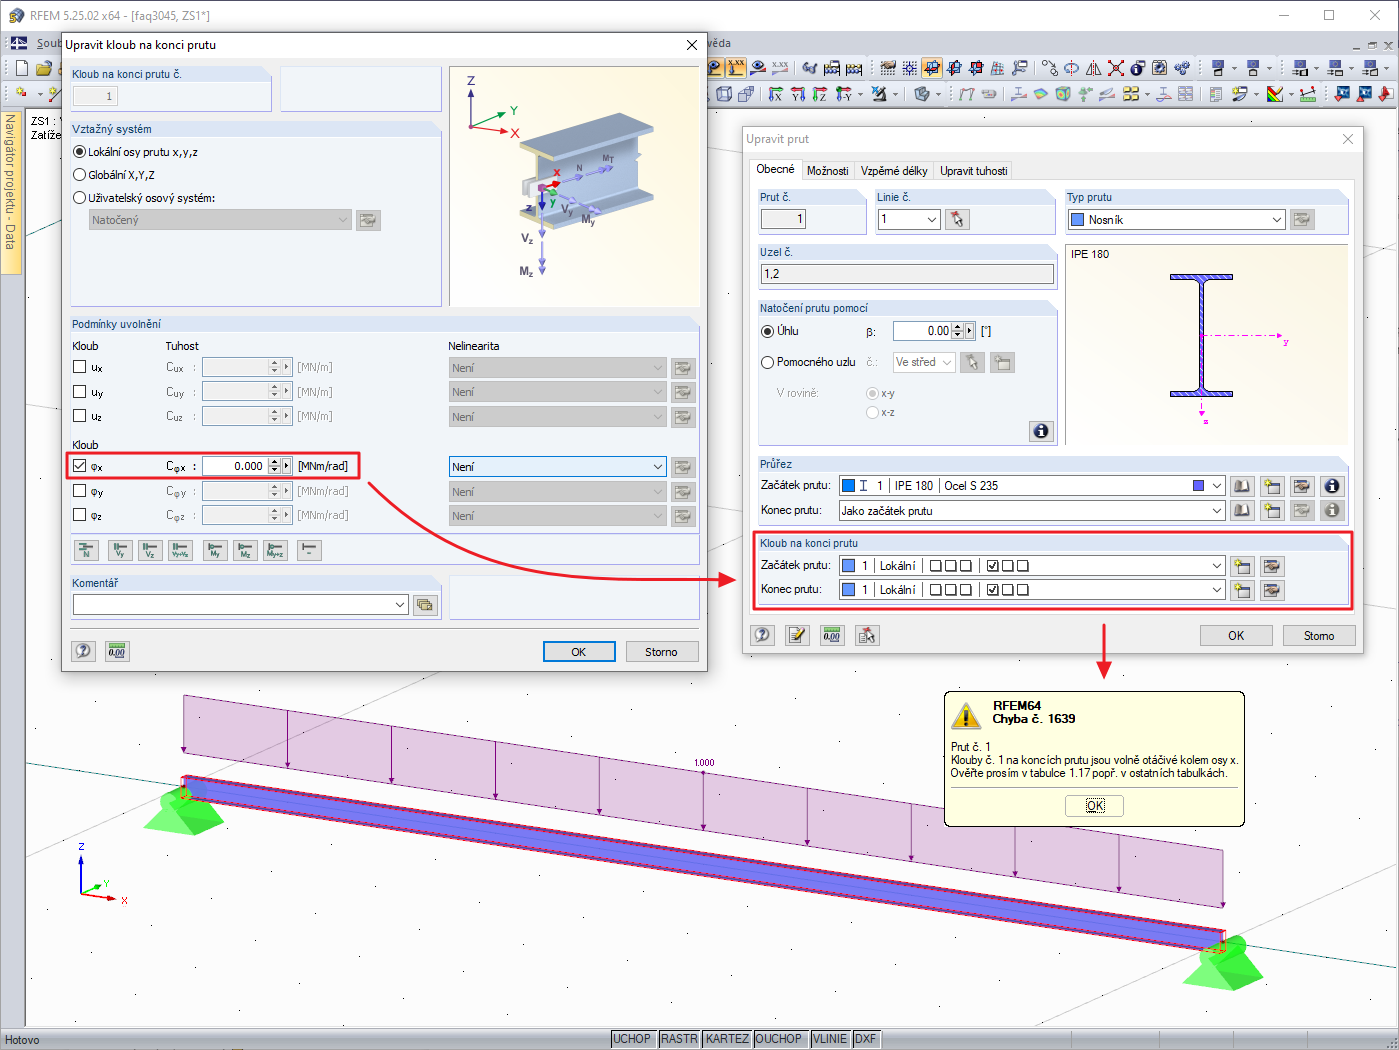1399x1050 pixels.
Task: Enable the φz rotation release checkbox
Action: click(x=80, y=515)
